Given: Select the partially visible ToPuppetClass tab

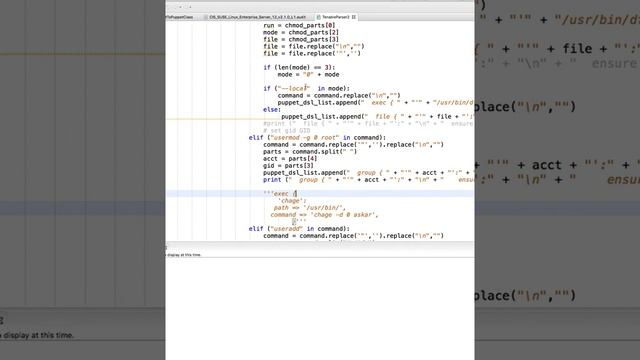Looking at the screenshot, I should click(180, 17).
